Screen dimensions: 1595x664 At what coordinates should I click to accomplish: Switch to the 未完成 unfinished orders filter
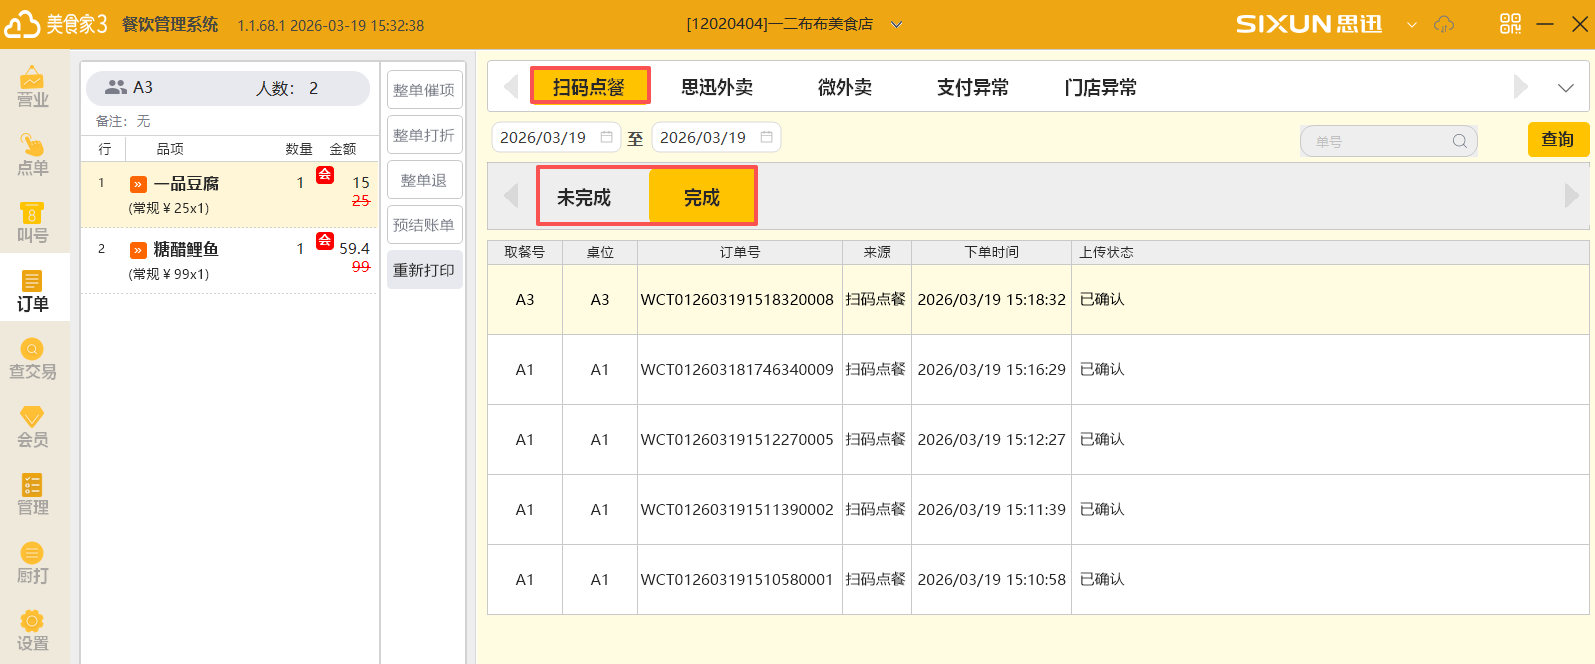click(584, 197)
